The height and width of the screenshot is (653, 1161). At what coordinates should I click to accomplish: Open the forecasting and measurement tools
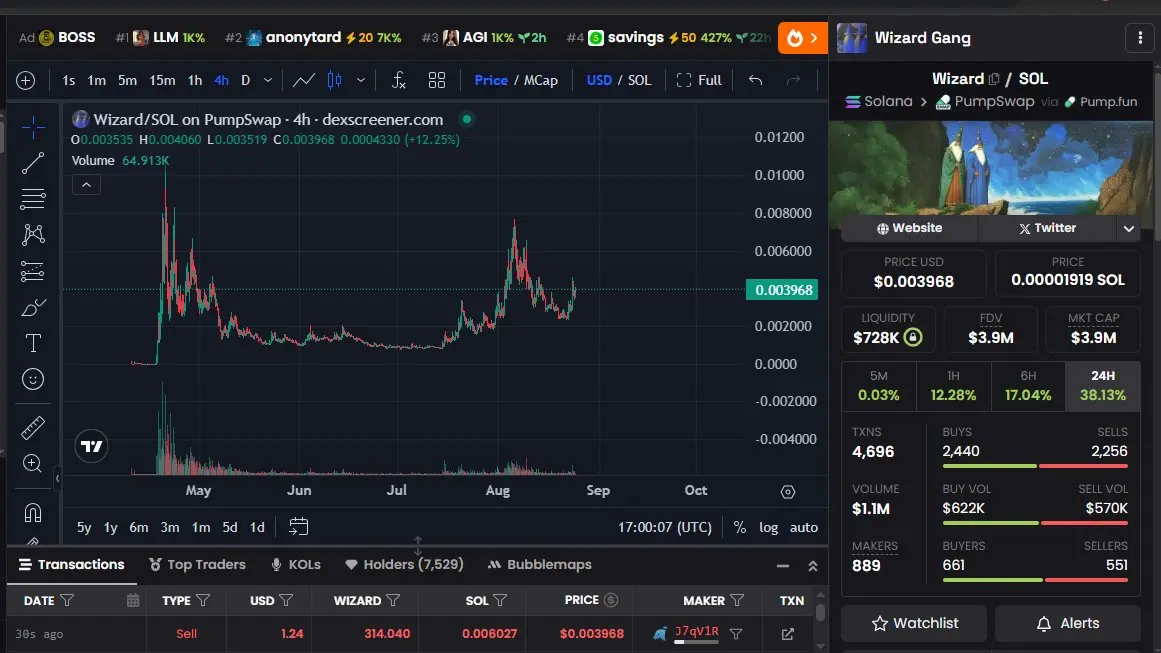pyautogui.click(x=33, y=271)
